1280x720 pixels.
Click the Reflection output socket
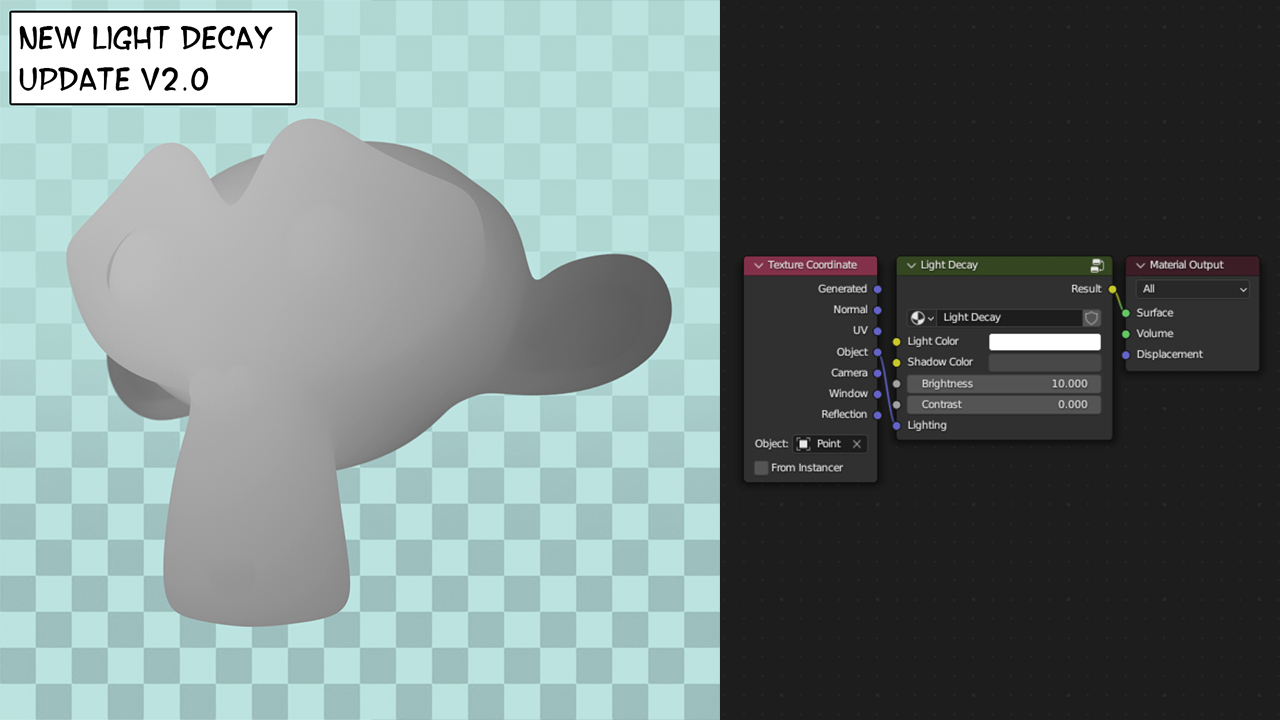click(877, 414)
